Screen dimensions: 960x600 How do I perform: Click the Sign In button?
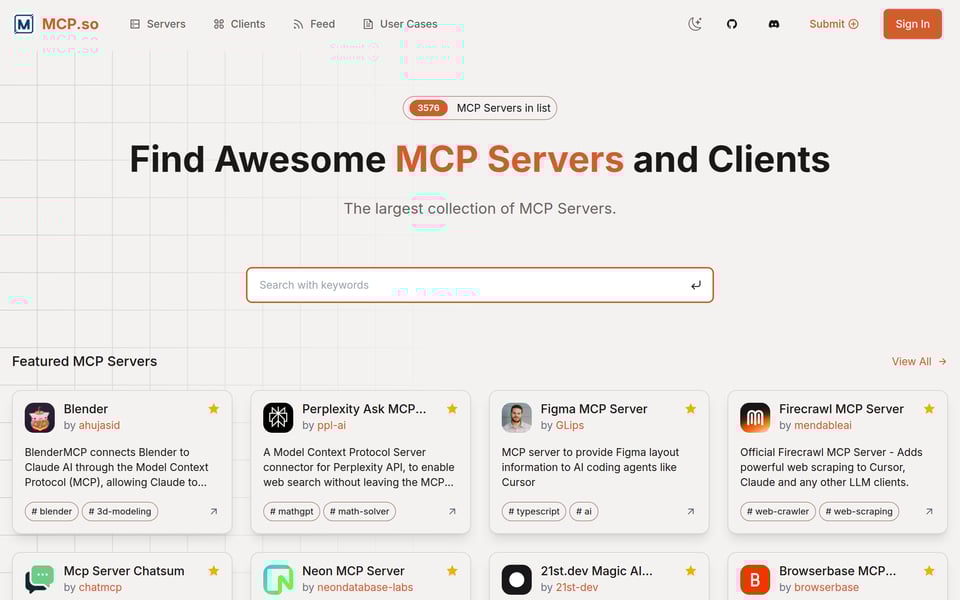click(x=912, y=24)
